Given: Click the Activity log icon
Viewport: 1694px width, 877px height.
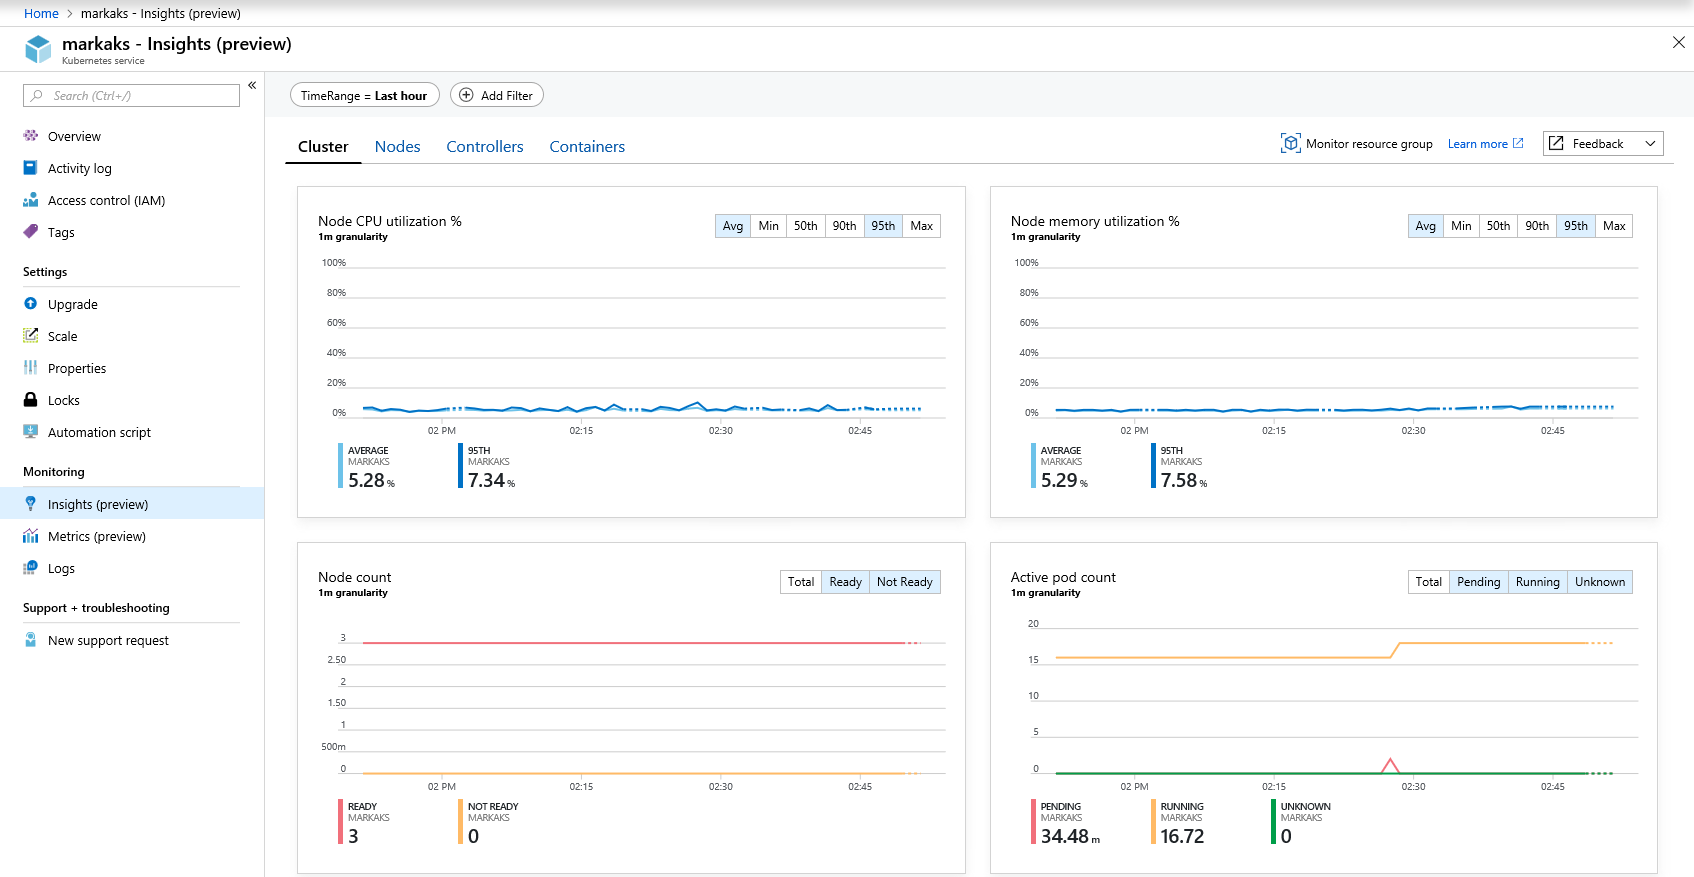Looking at the screenshot, I should pyautogui.click(x=31, y=168).
